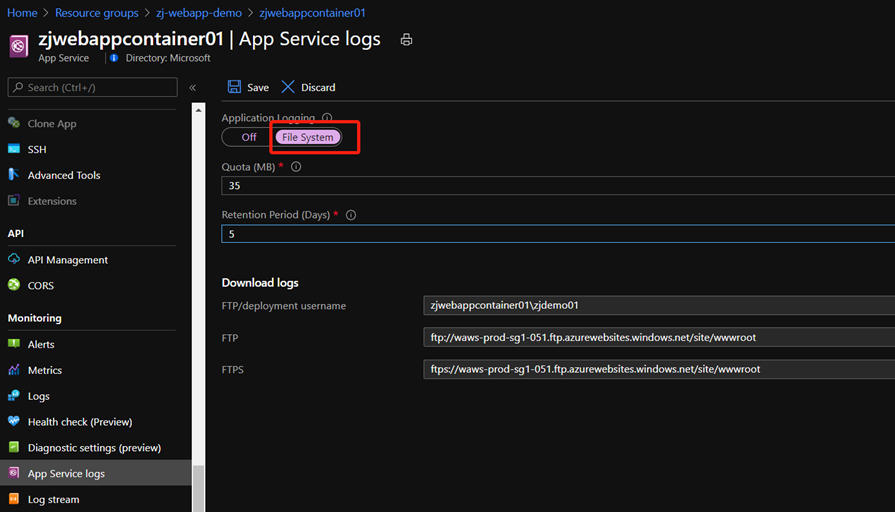Click the Health check heart icon
895x512 pixels.
coord(14,421)
